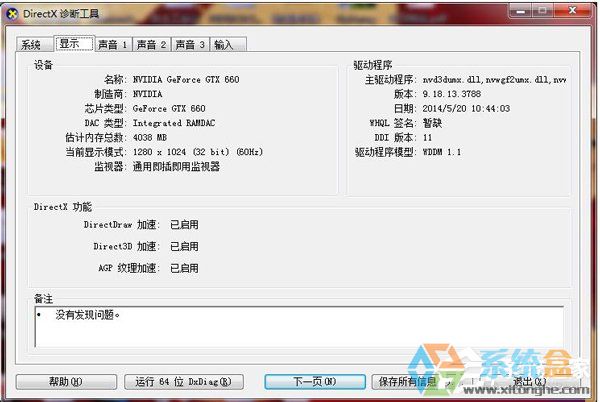Click the 设备 group label
This screenshot has width=600, height=402.
[43, 65]
